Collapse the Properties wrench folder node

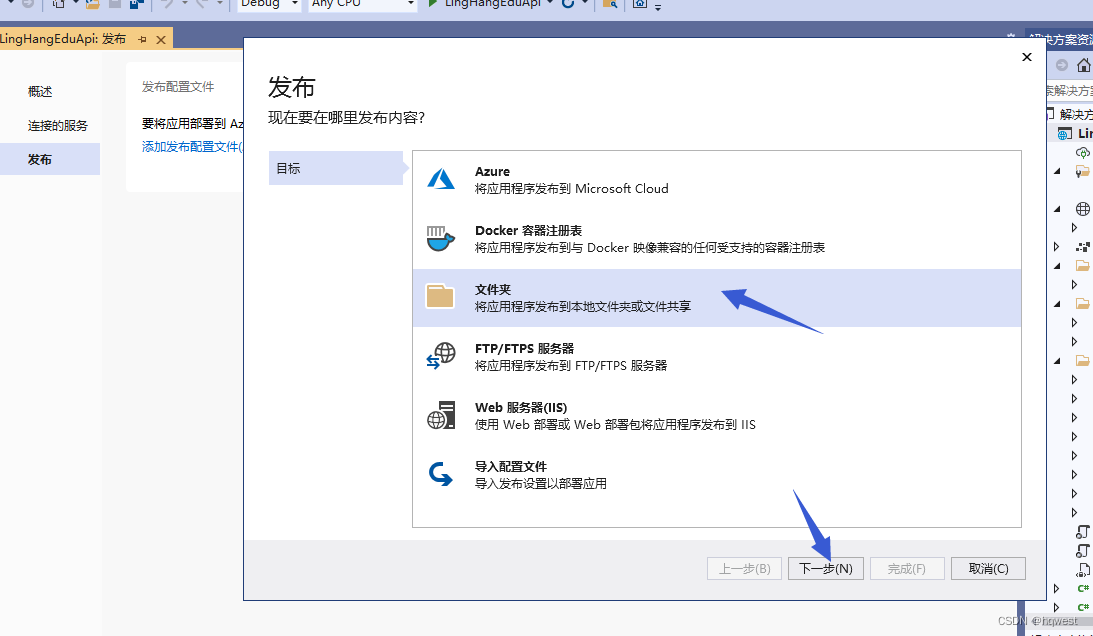point(1057,171)
